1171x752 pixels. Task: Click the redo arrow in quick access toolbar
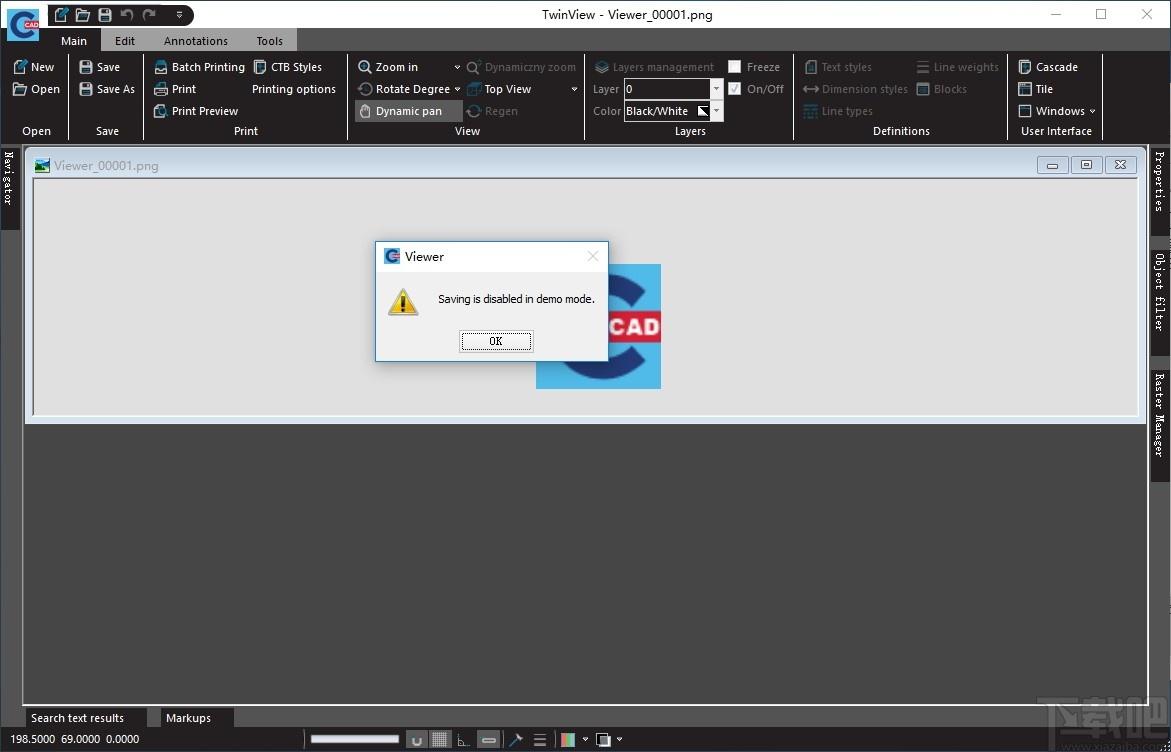[149, 14]
